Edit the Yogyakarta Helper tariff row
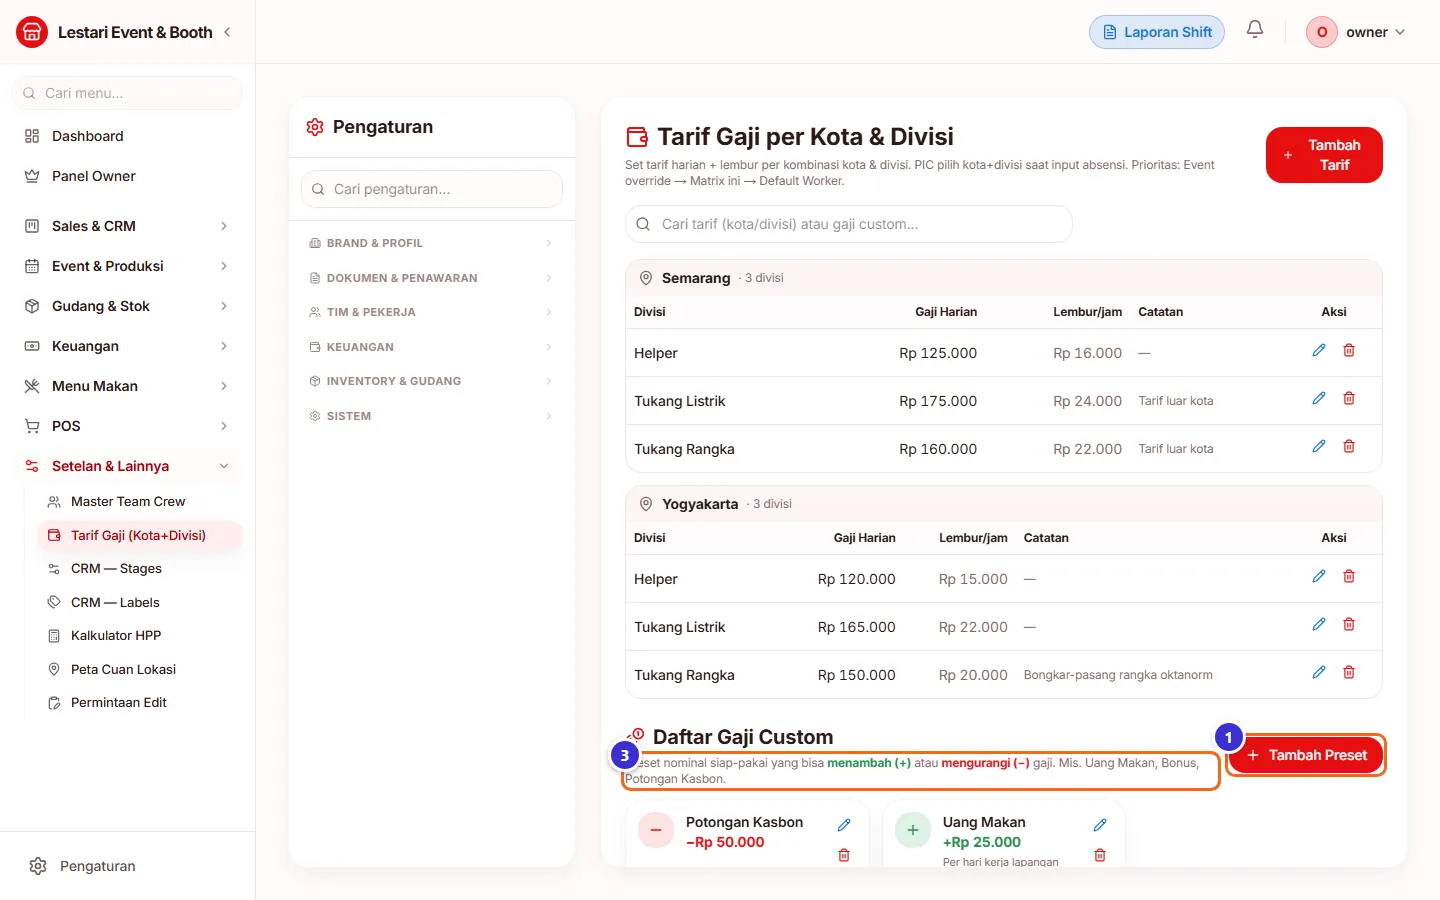 click(x=1319, y=576)
